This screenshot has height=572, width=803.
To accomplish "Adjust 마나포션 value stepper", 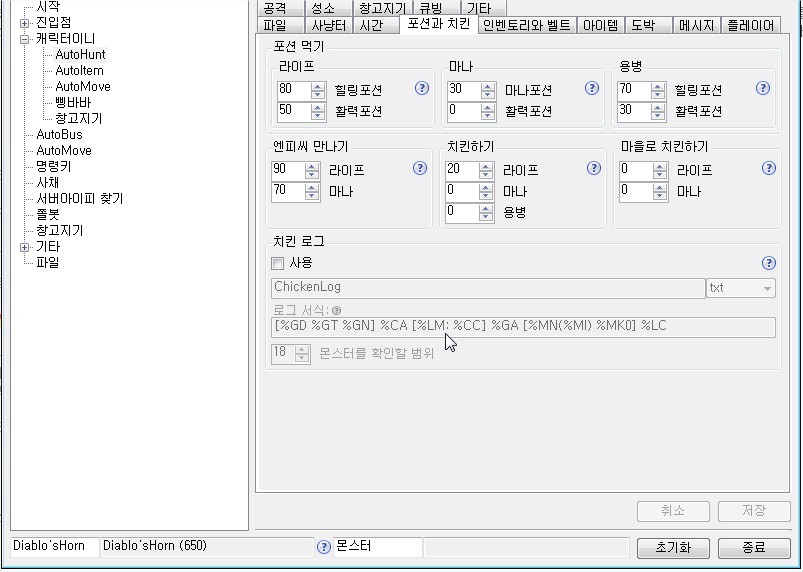I will (488, 91).
